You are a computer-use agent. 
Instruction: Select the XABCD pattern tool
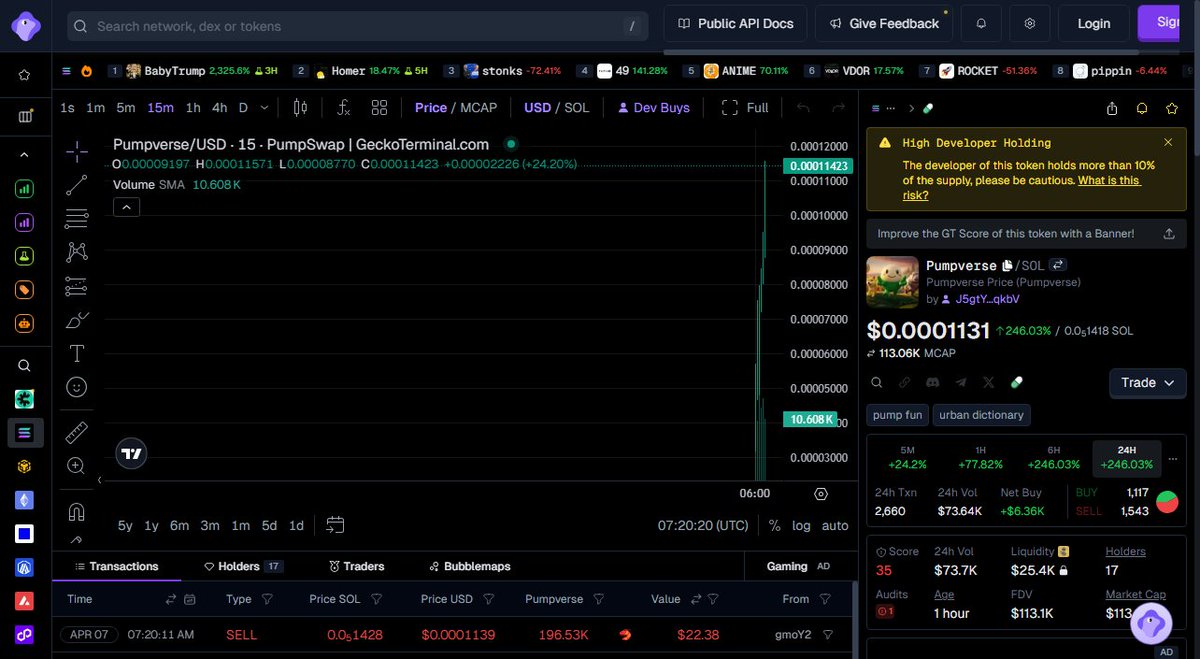(x=77, y=252)
